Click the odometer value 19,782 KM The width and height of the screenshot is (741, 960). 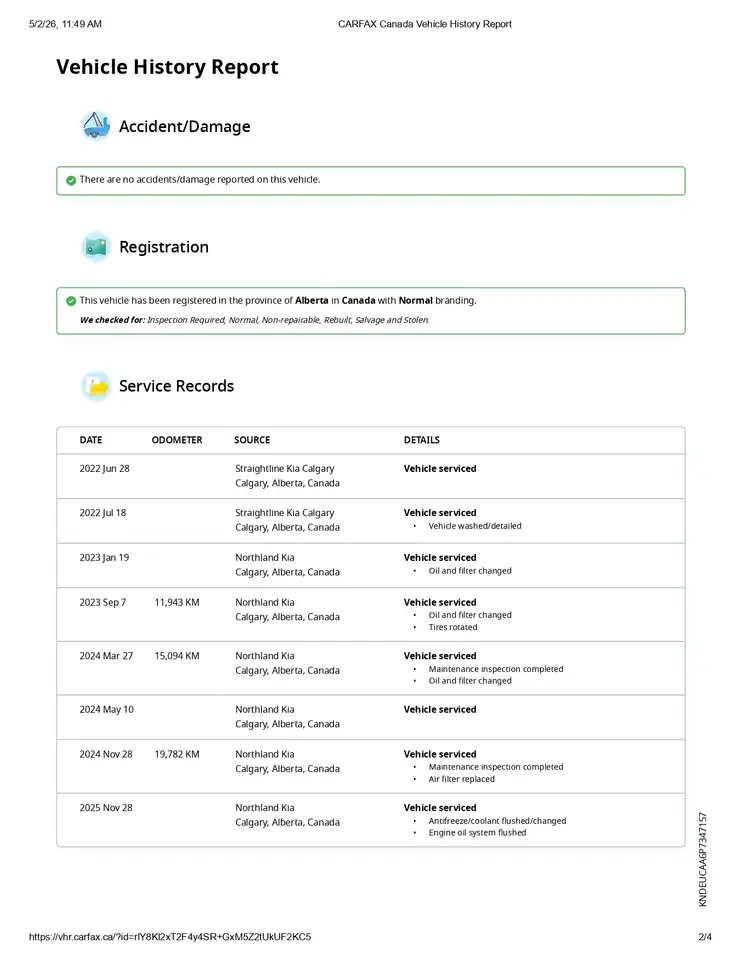(x=177, y=754)
